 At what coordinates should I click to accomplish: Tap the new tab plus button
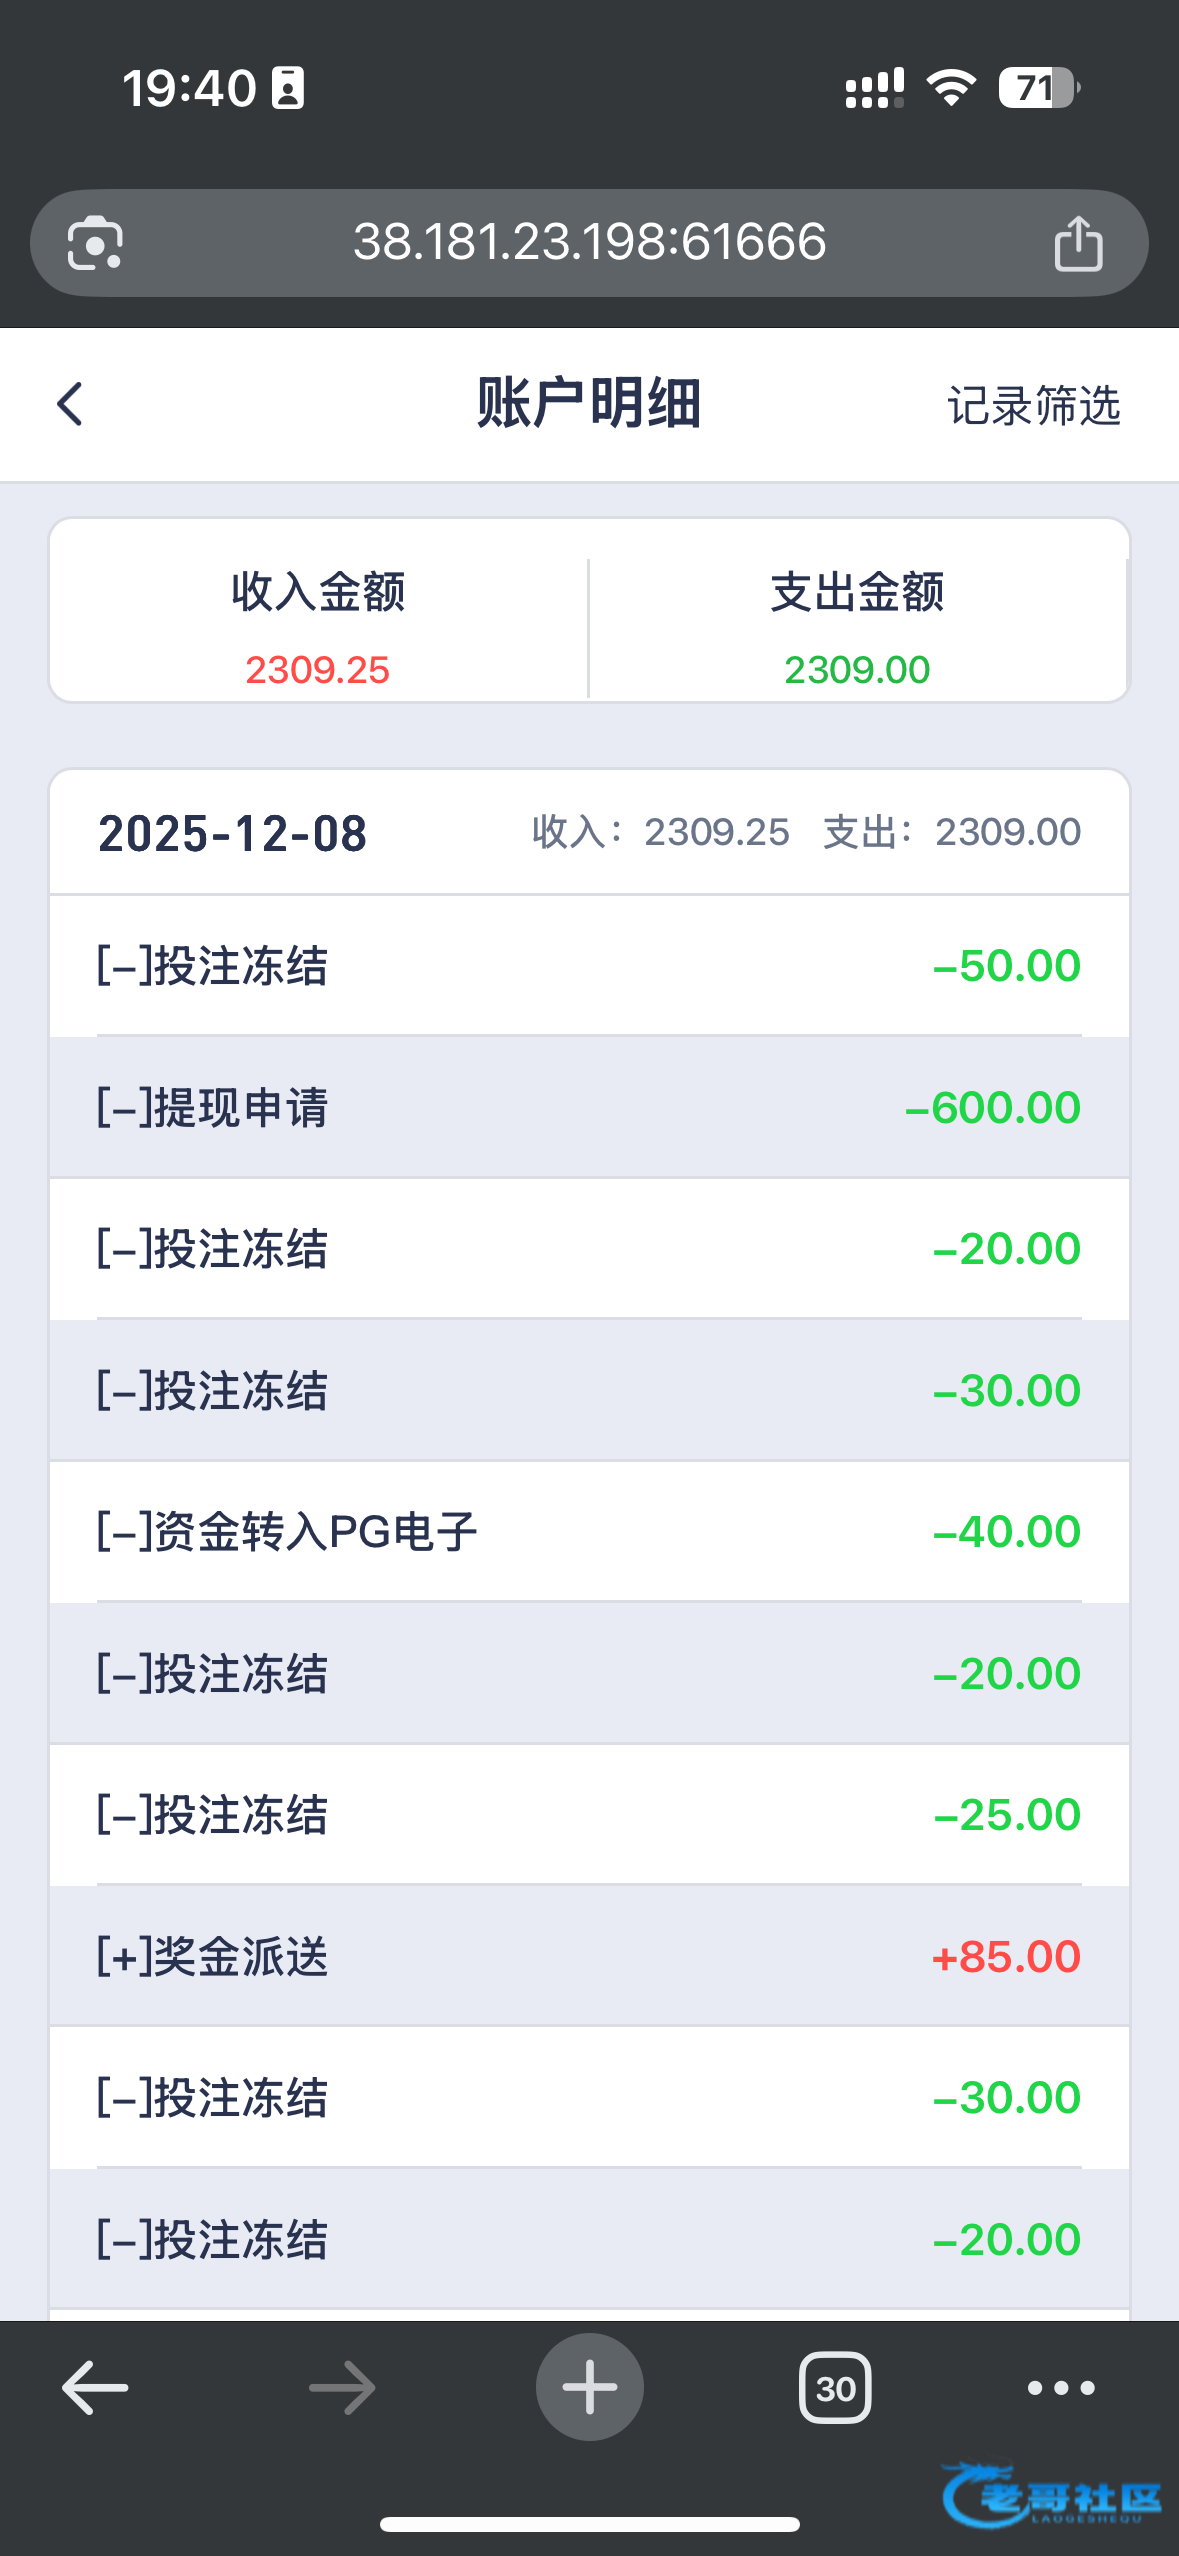(589, 2387)
